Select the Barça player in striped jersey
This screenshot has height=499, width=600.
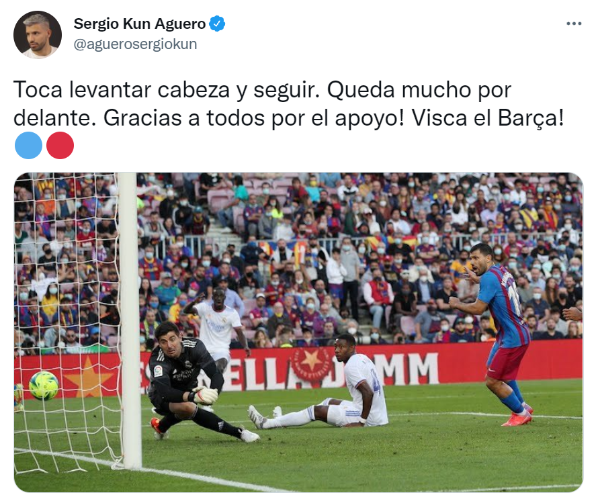pyautogui.click(x=496, y=333)
